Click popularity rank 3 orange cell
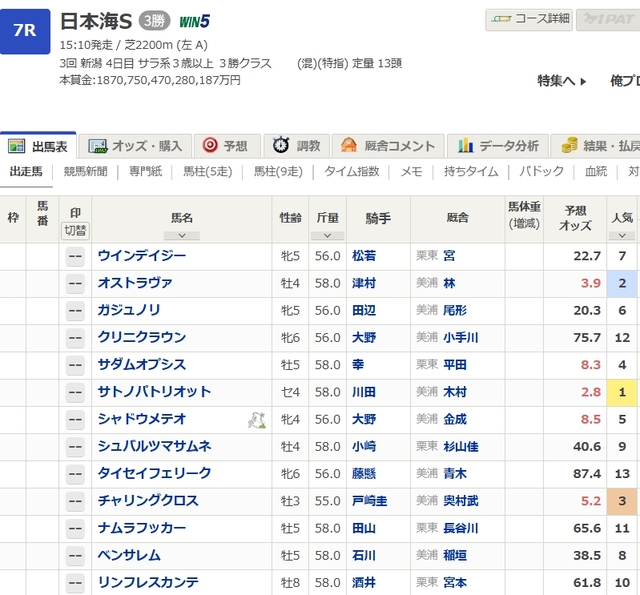This screenshot has width=640, height=595. 622,502
